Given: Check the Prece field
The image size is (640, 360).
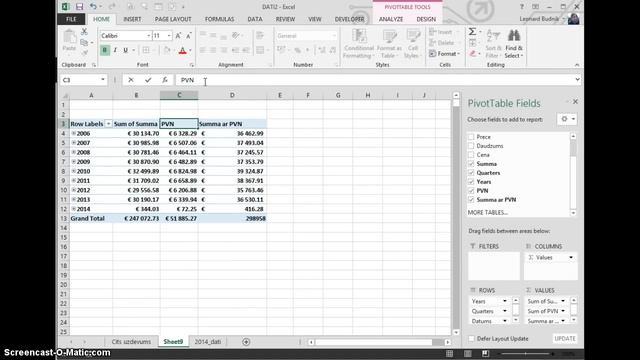Looking at the screenshot, I should pos(471,137).
